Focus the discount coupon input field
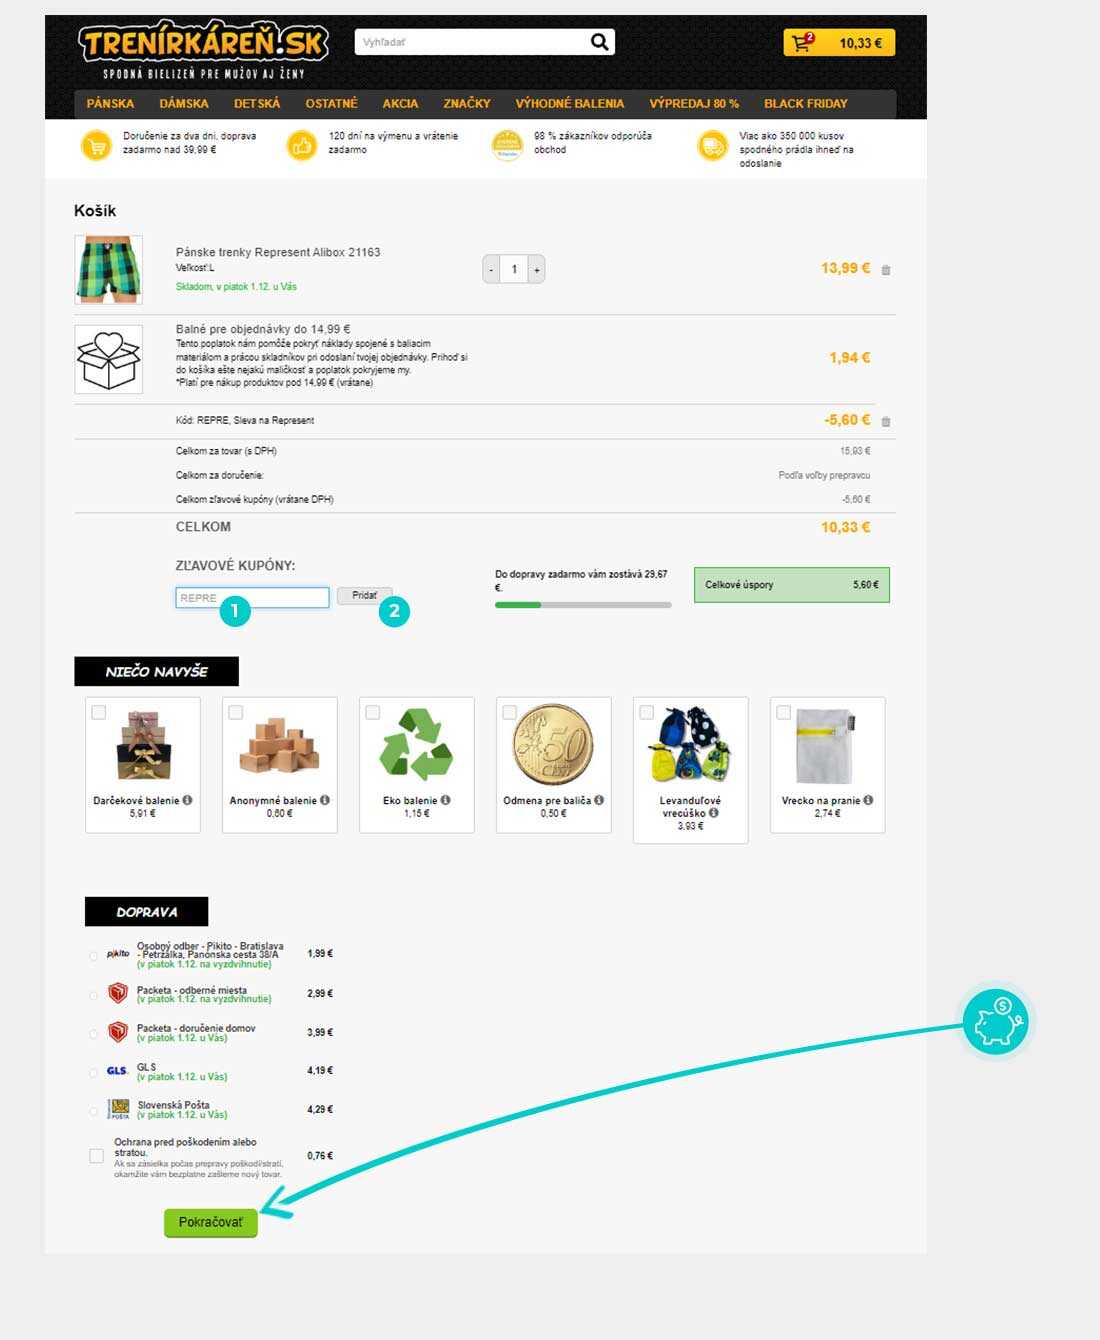The image size is (1100, 1340). tap(252, 597)
